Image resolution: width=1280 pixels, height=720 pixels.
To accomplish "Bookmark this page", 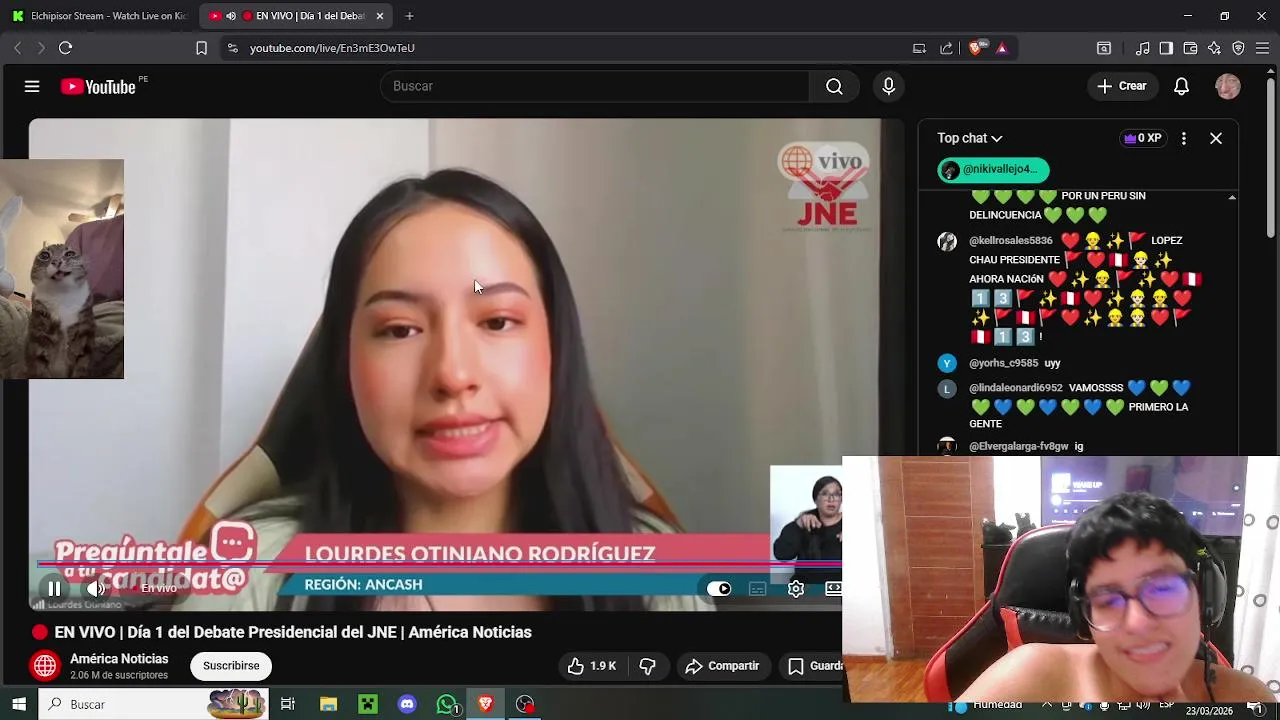I will (x=201, y=48).
